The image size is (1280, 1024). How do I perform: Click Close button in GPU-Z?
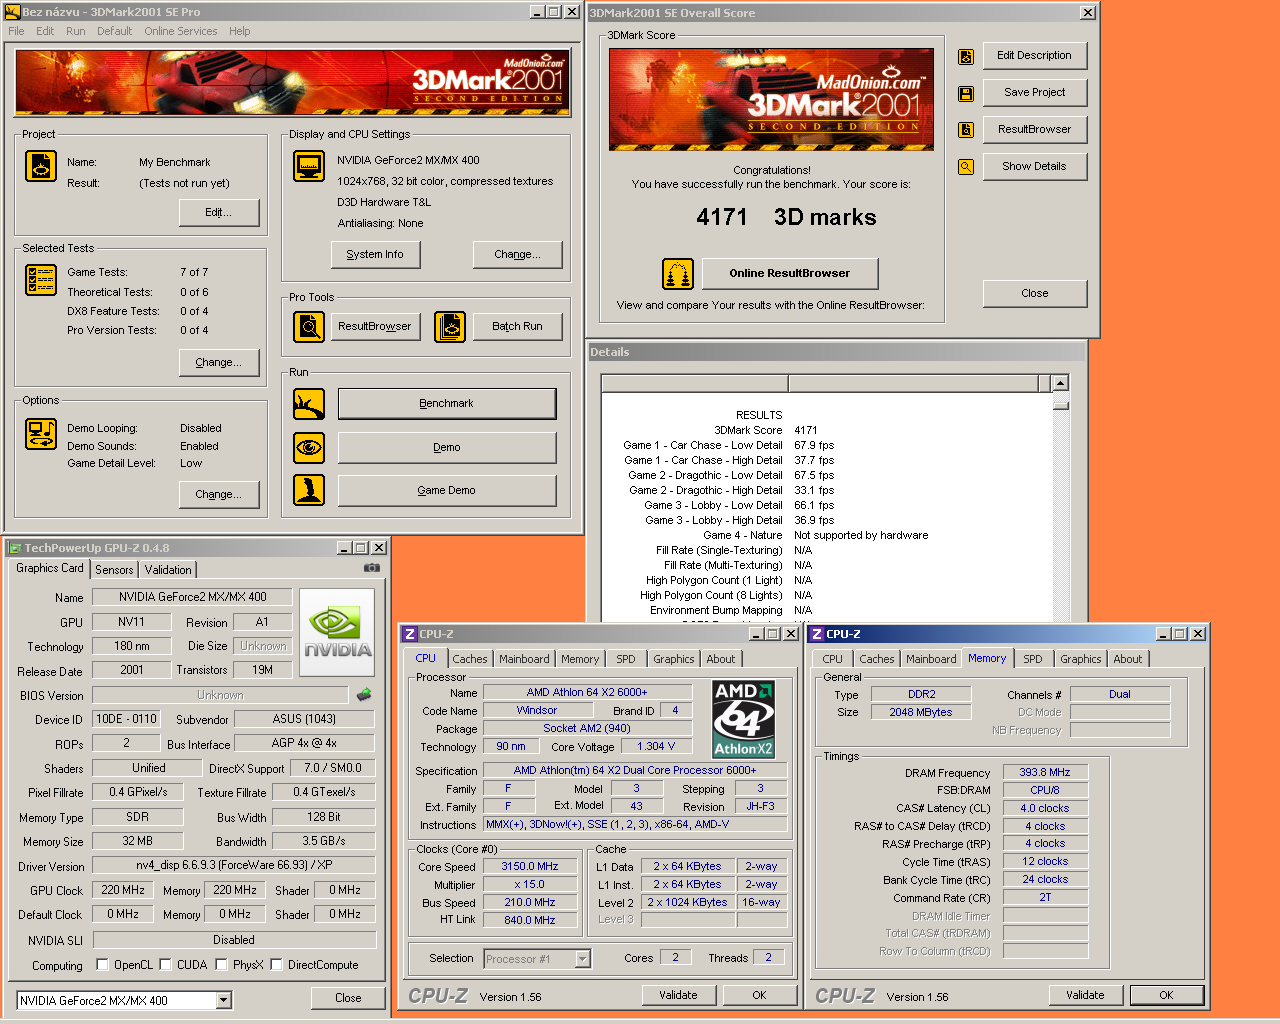click(x=348, y=998)
